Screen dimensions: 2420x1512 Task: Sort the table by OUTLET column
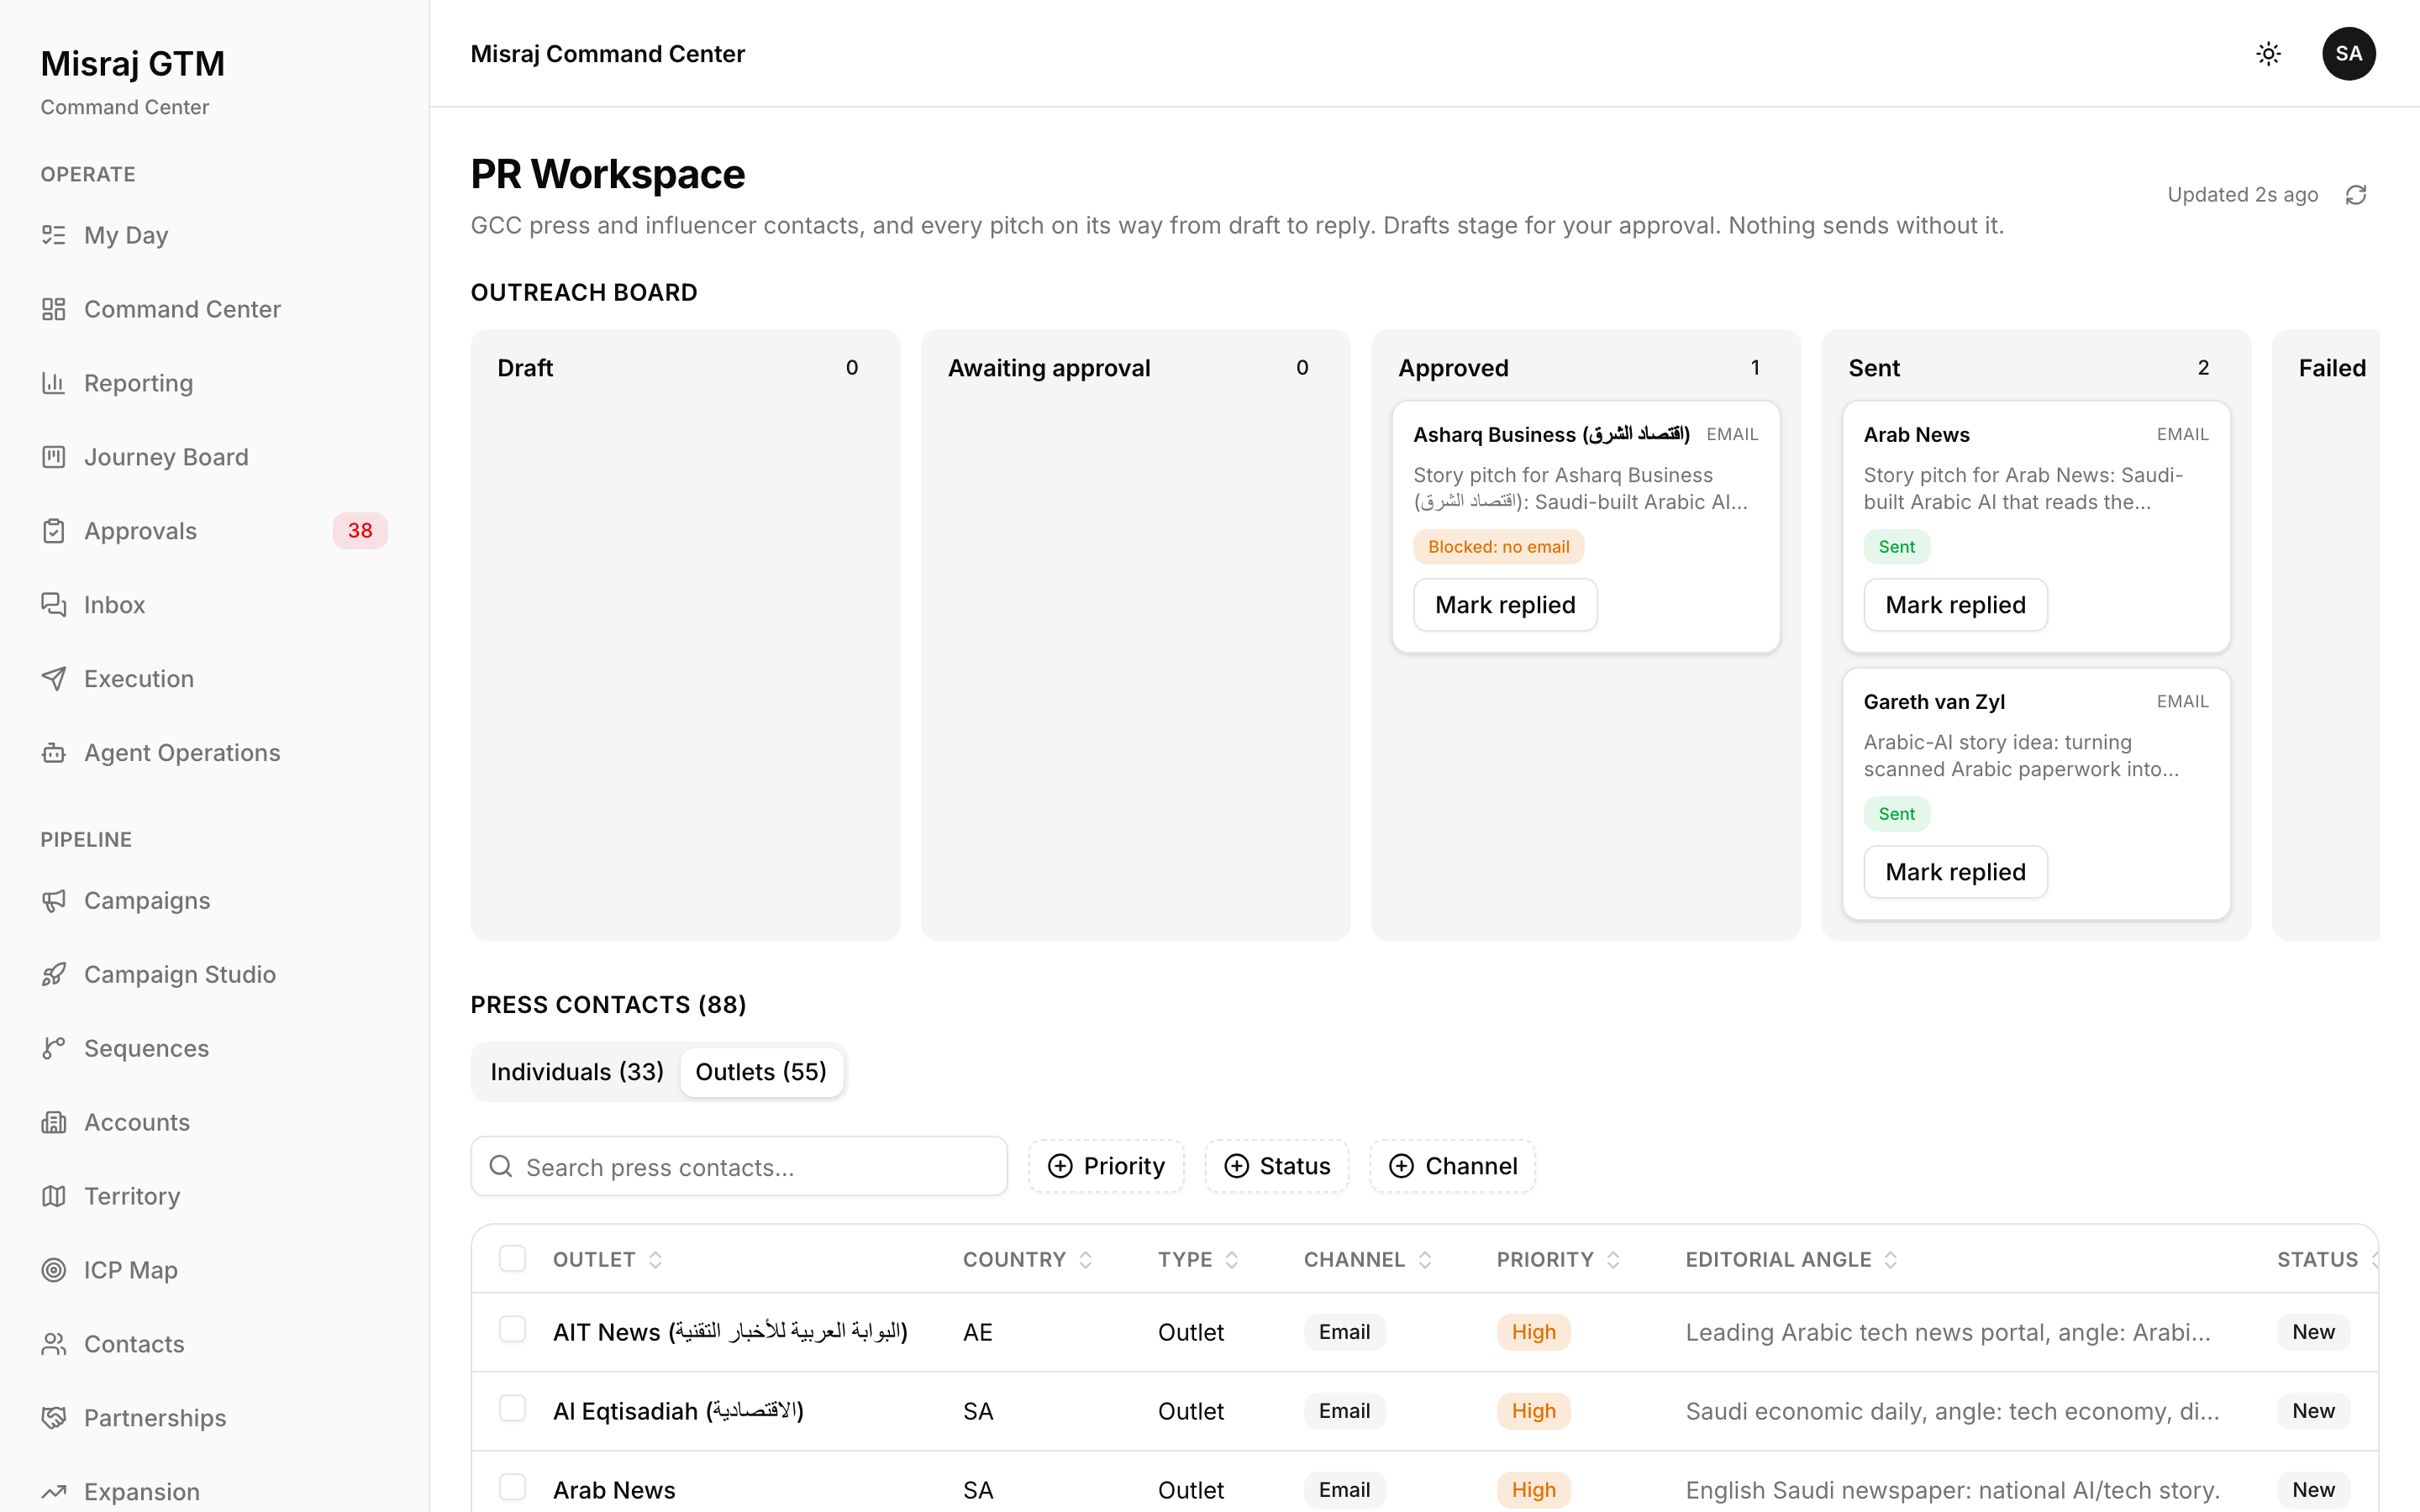(608, 1260)
